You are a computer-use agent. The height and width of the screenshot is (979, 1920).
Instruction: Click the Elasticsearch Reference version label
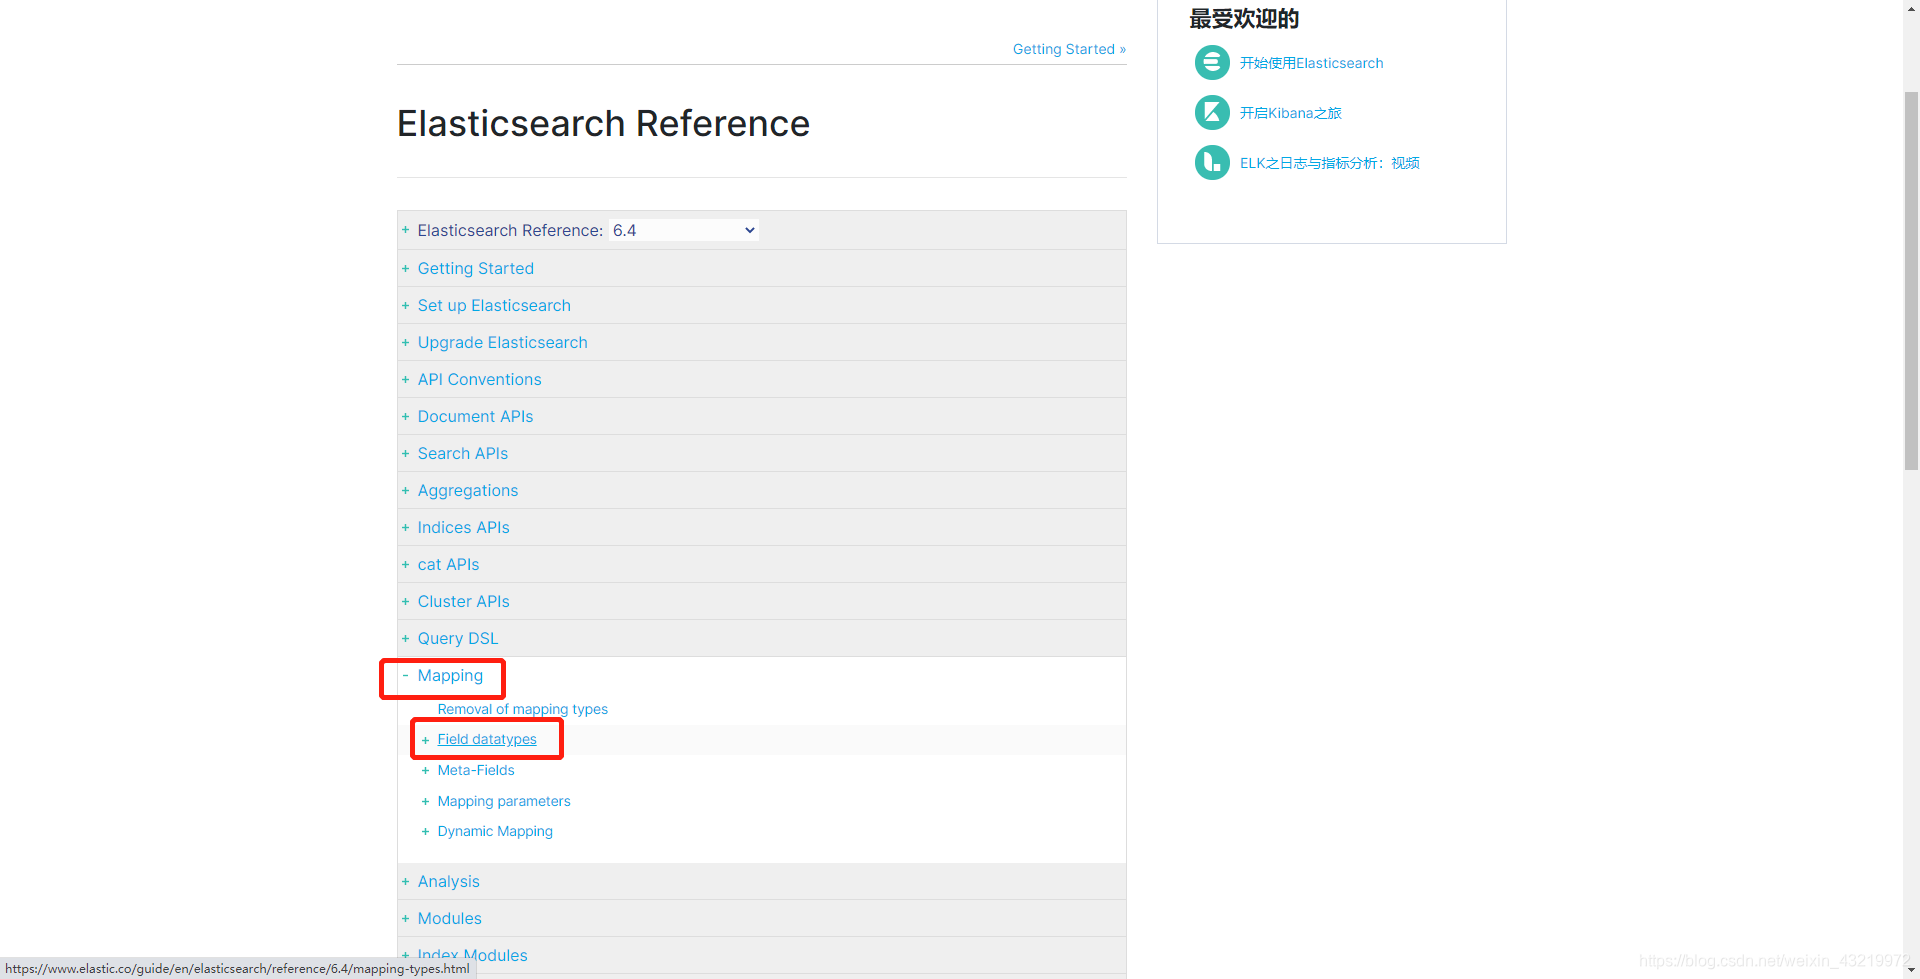click(x=510, y=230)
